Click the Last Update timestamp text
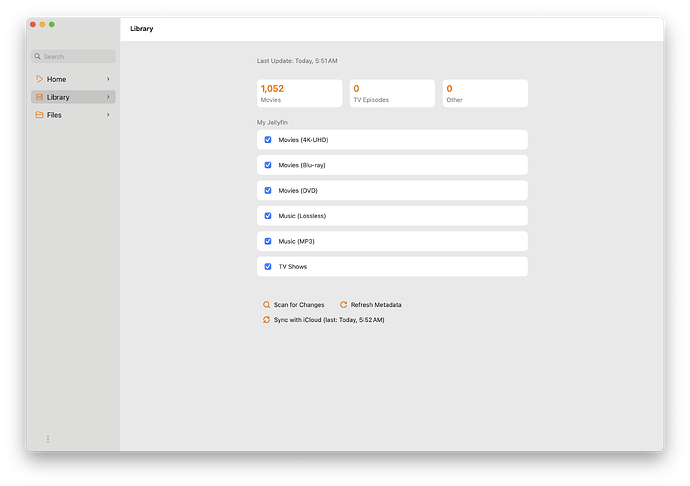Image resolution: width=690 pixels, height=486 pixels. (297, 61)
